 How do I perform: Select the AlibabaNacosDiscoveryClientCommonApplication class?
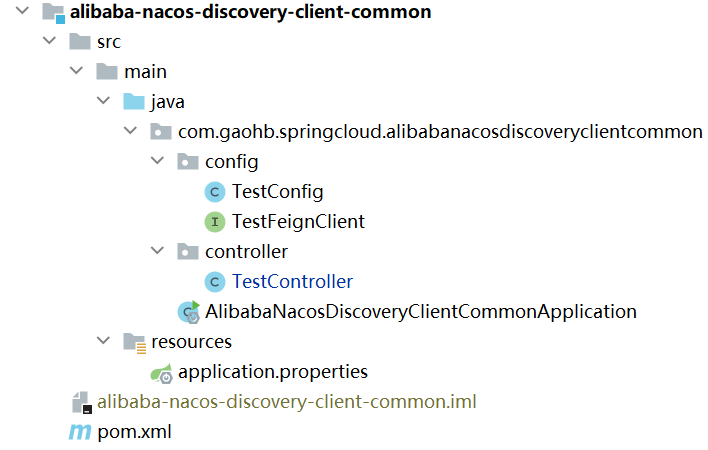421,312
